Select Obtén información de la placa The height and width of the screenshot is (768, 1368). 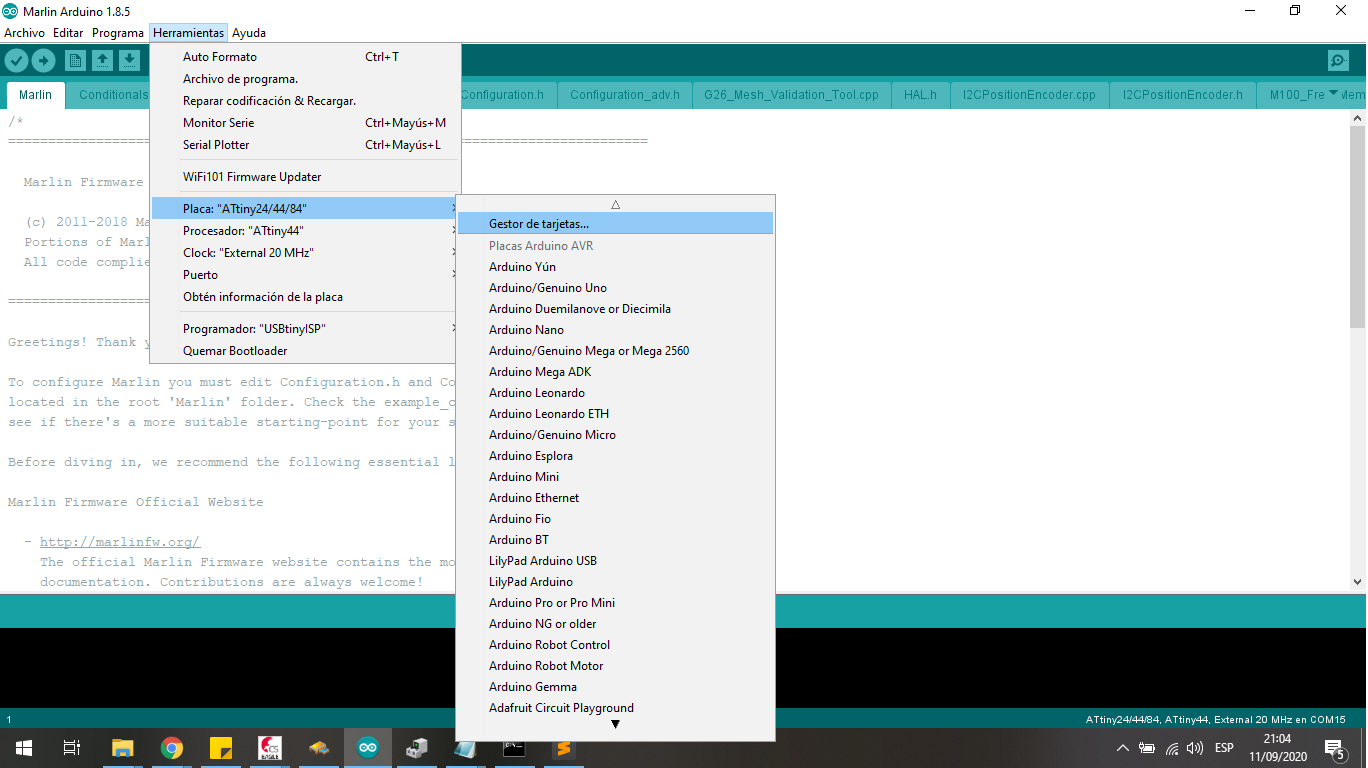point(305,297)
